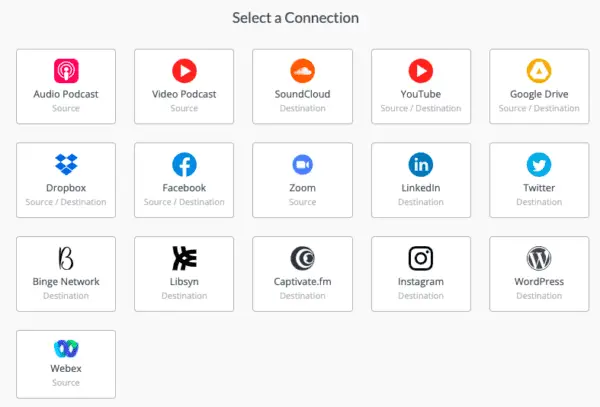Click the Facebook logo icon

(184, 164)
